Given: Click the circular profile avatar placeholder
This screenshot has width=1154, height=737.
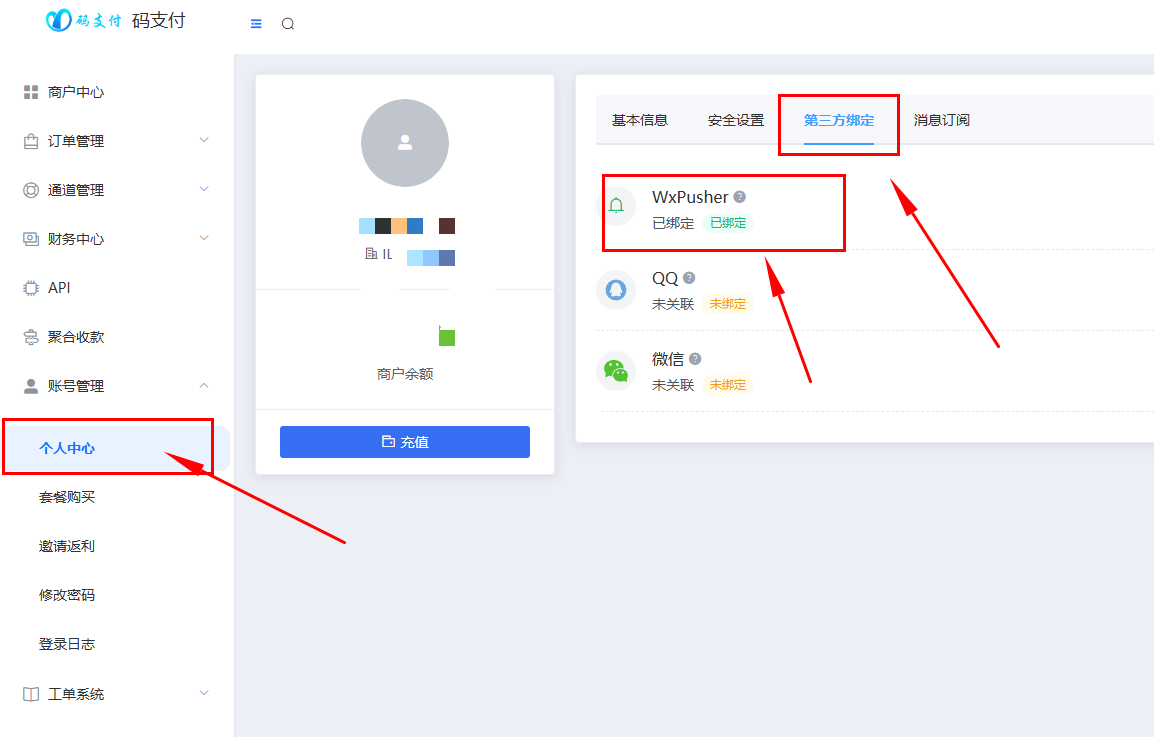Looking at the screenshot, I should coord(404,143).
